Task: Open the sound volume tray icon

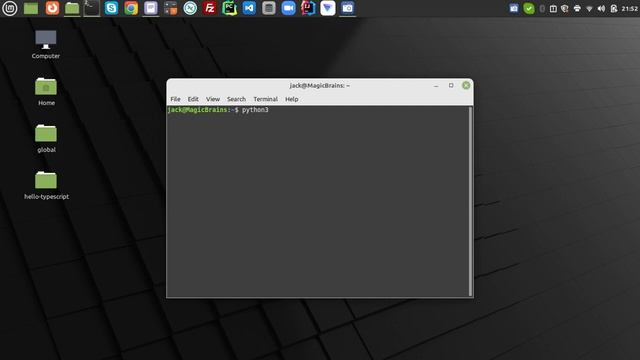Action: click(601, 8)
